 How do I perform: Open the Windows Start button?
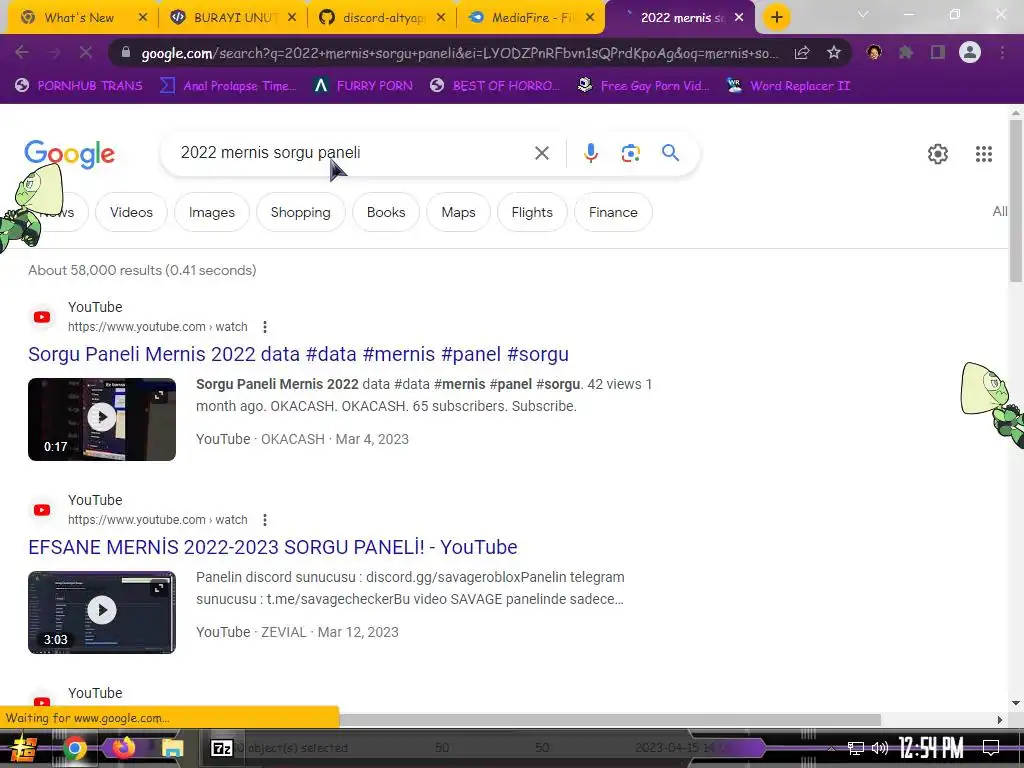pos(24,748)
